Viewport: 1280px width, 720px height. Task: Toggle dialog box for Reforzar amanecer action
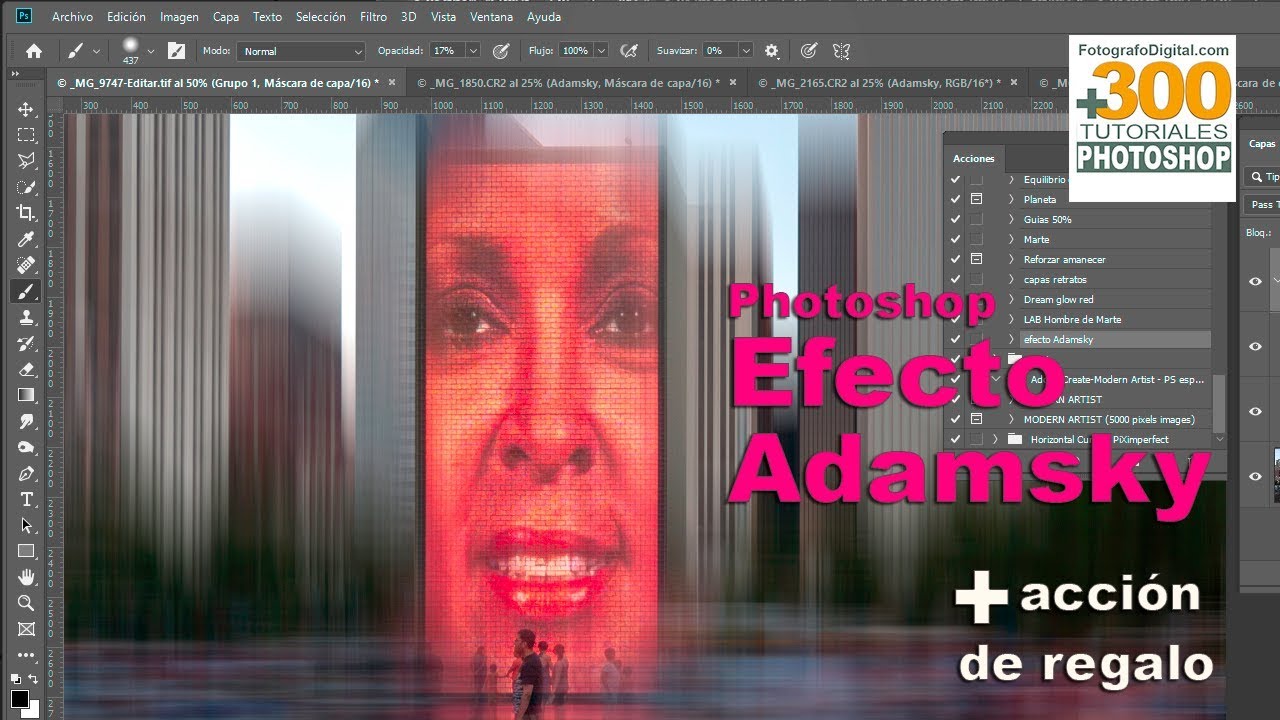coord(977,260)
